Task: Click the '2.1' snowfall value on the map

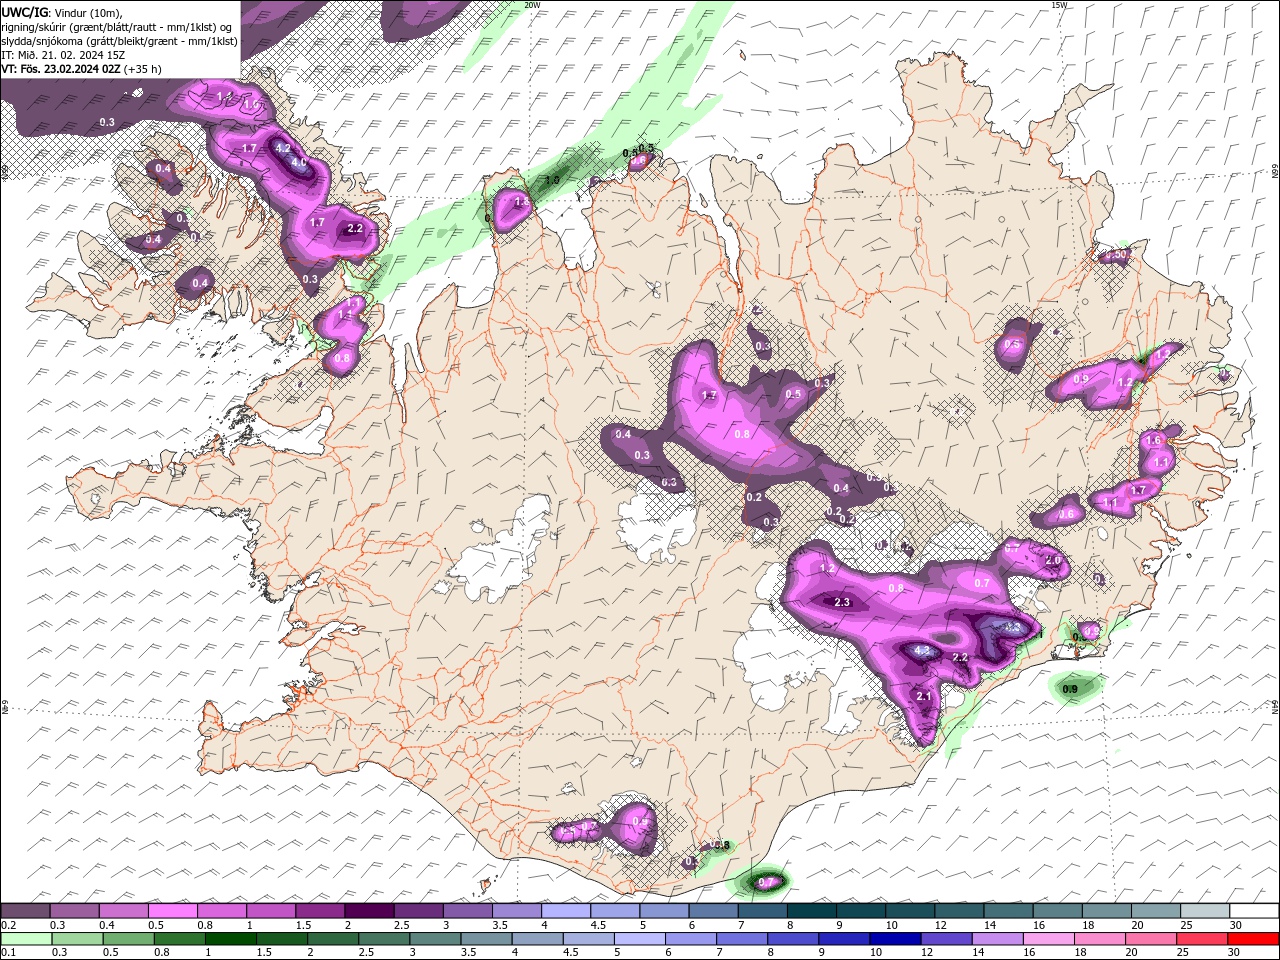Action: 924,697
